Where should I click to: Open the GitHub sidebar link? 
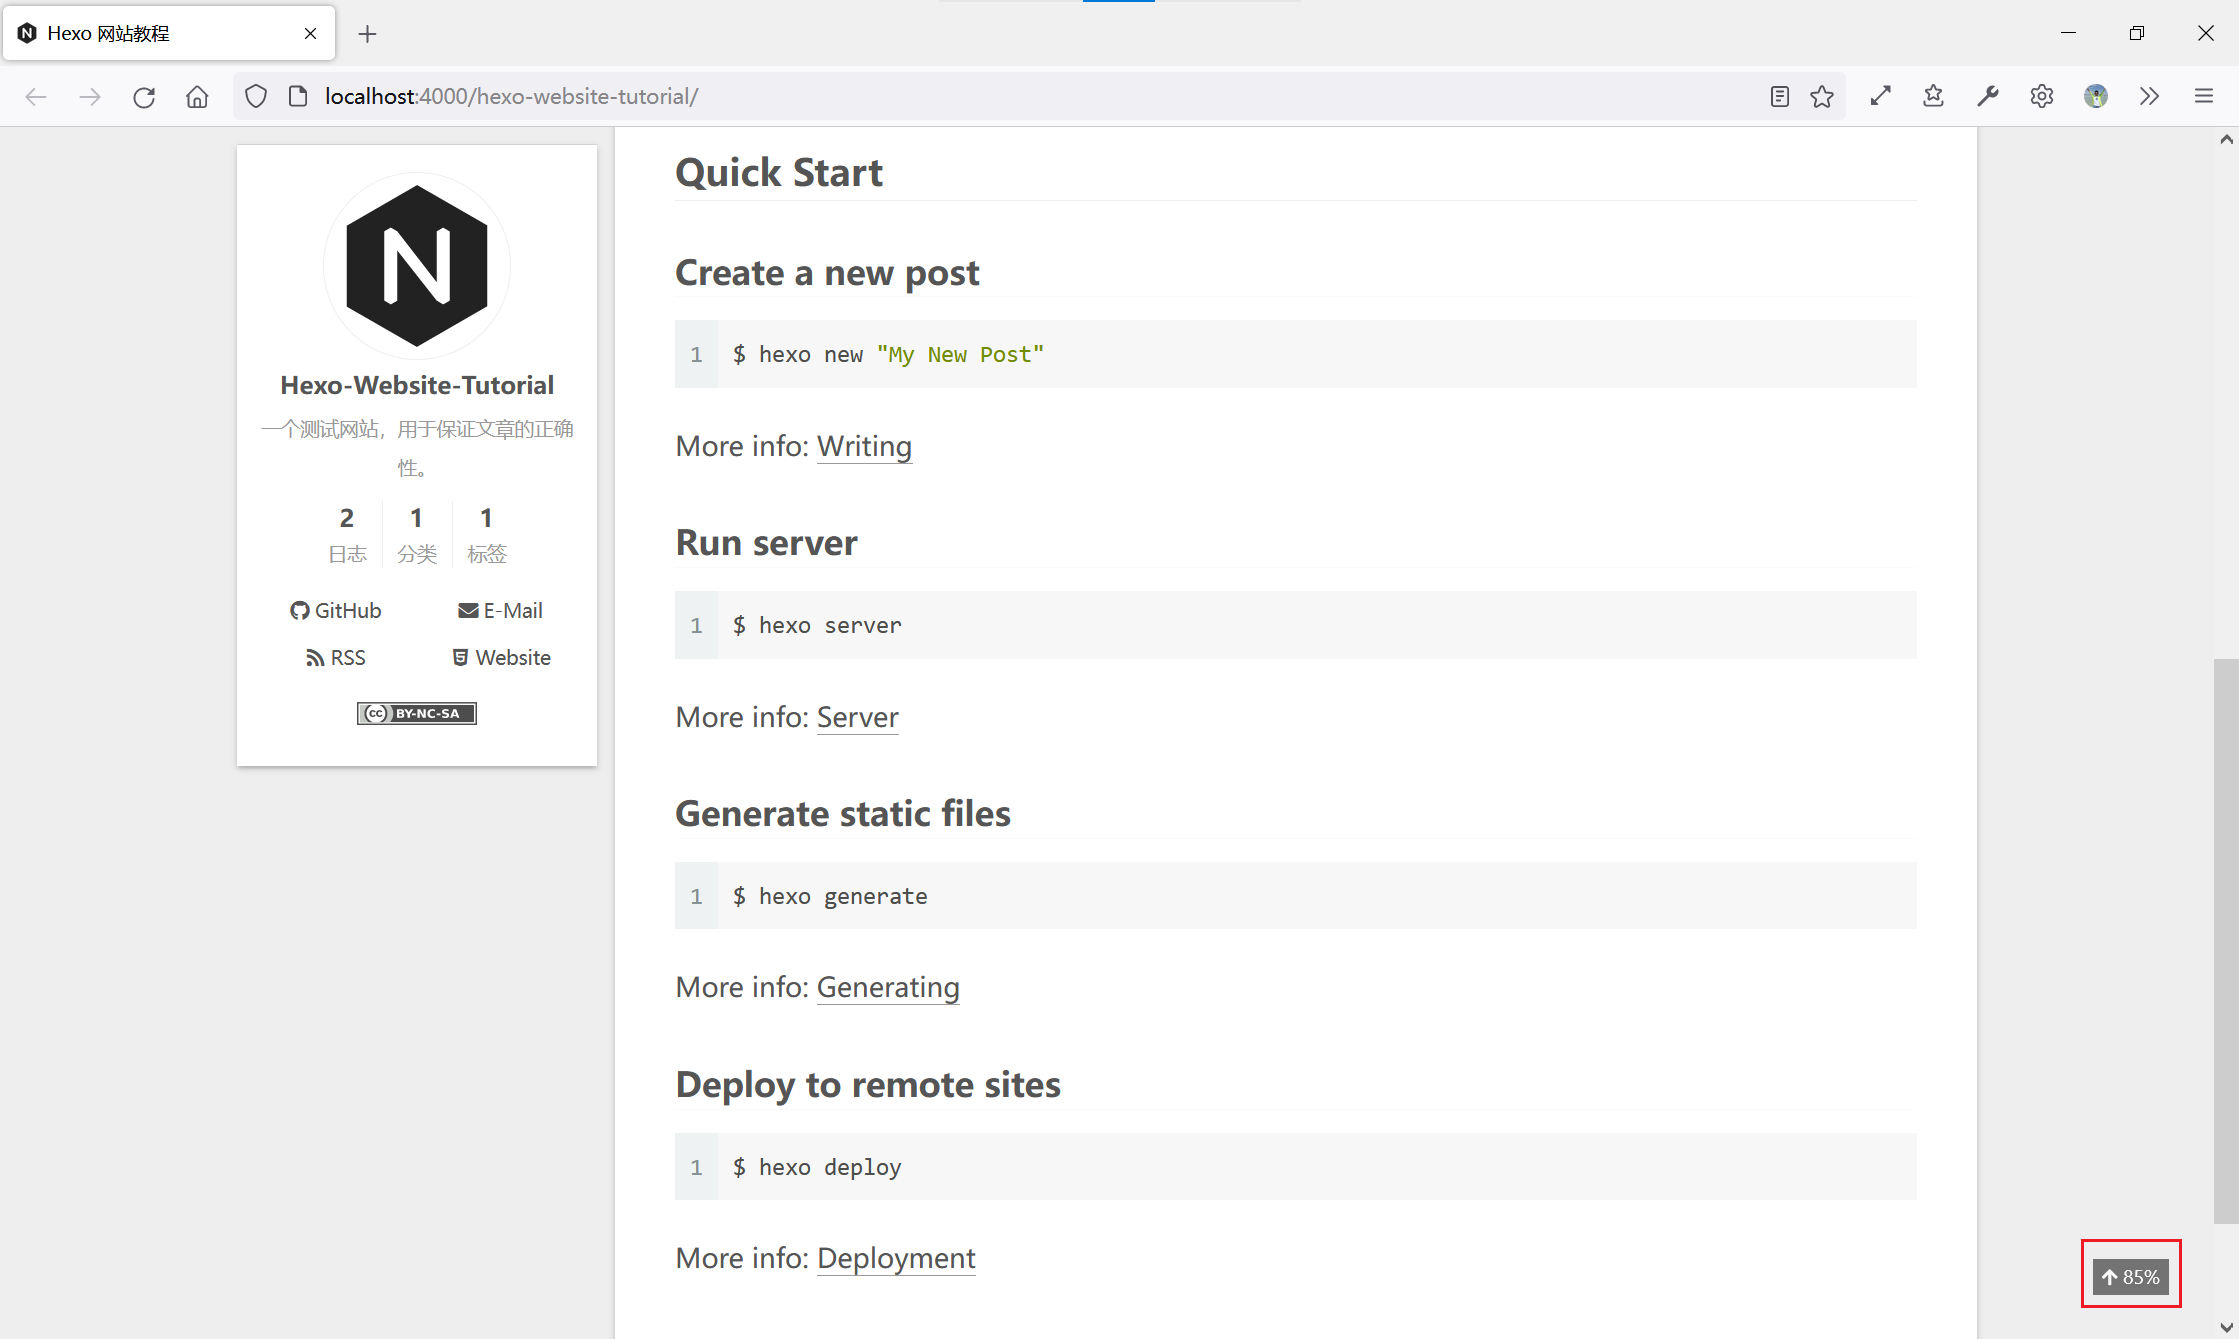coord(336,610)
